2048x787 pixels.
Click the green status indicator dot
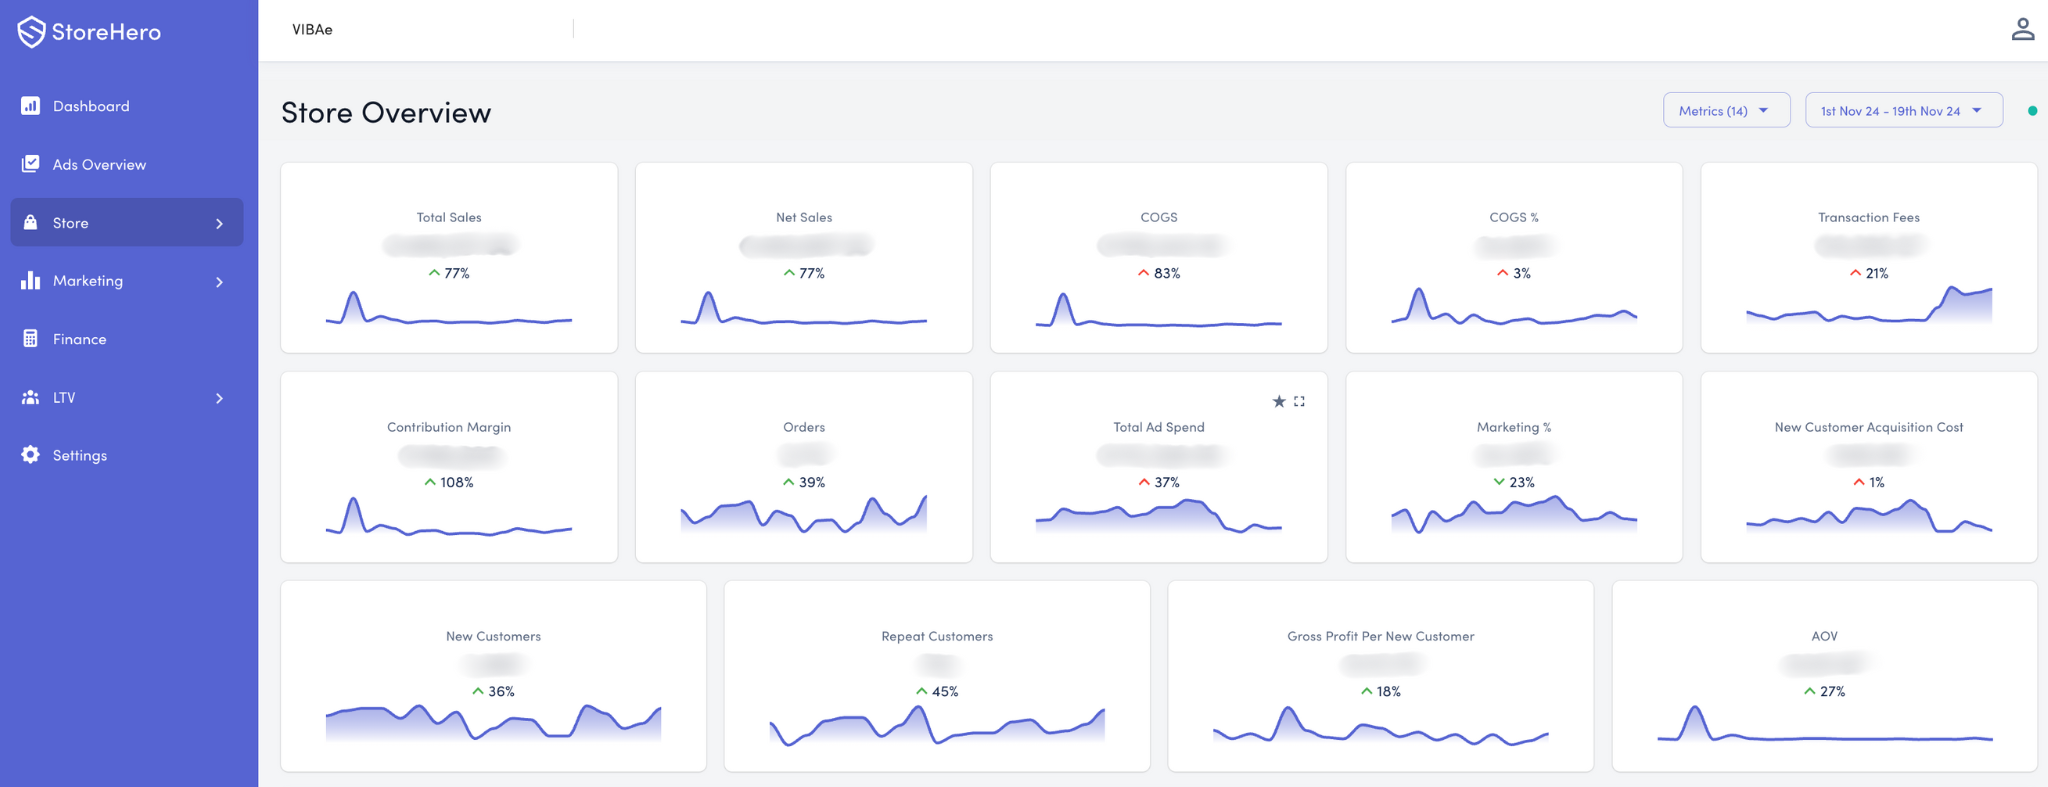[x=2032, y=111]
